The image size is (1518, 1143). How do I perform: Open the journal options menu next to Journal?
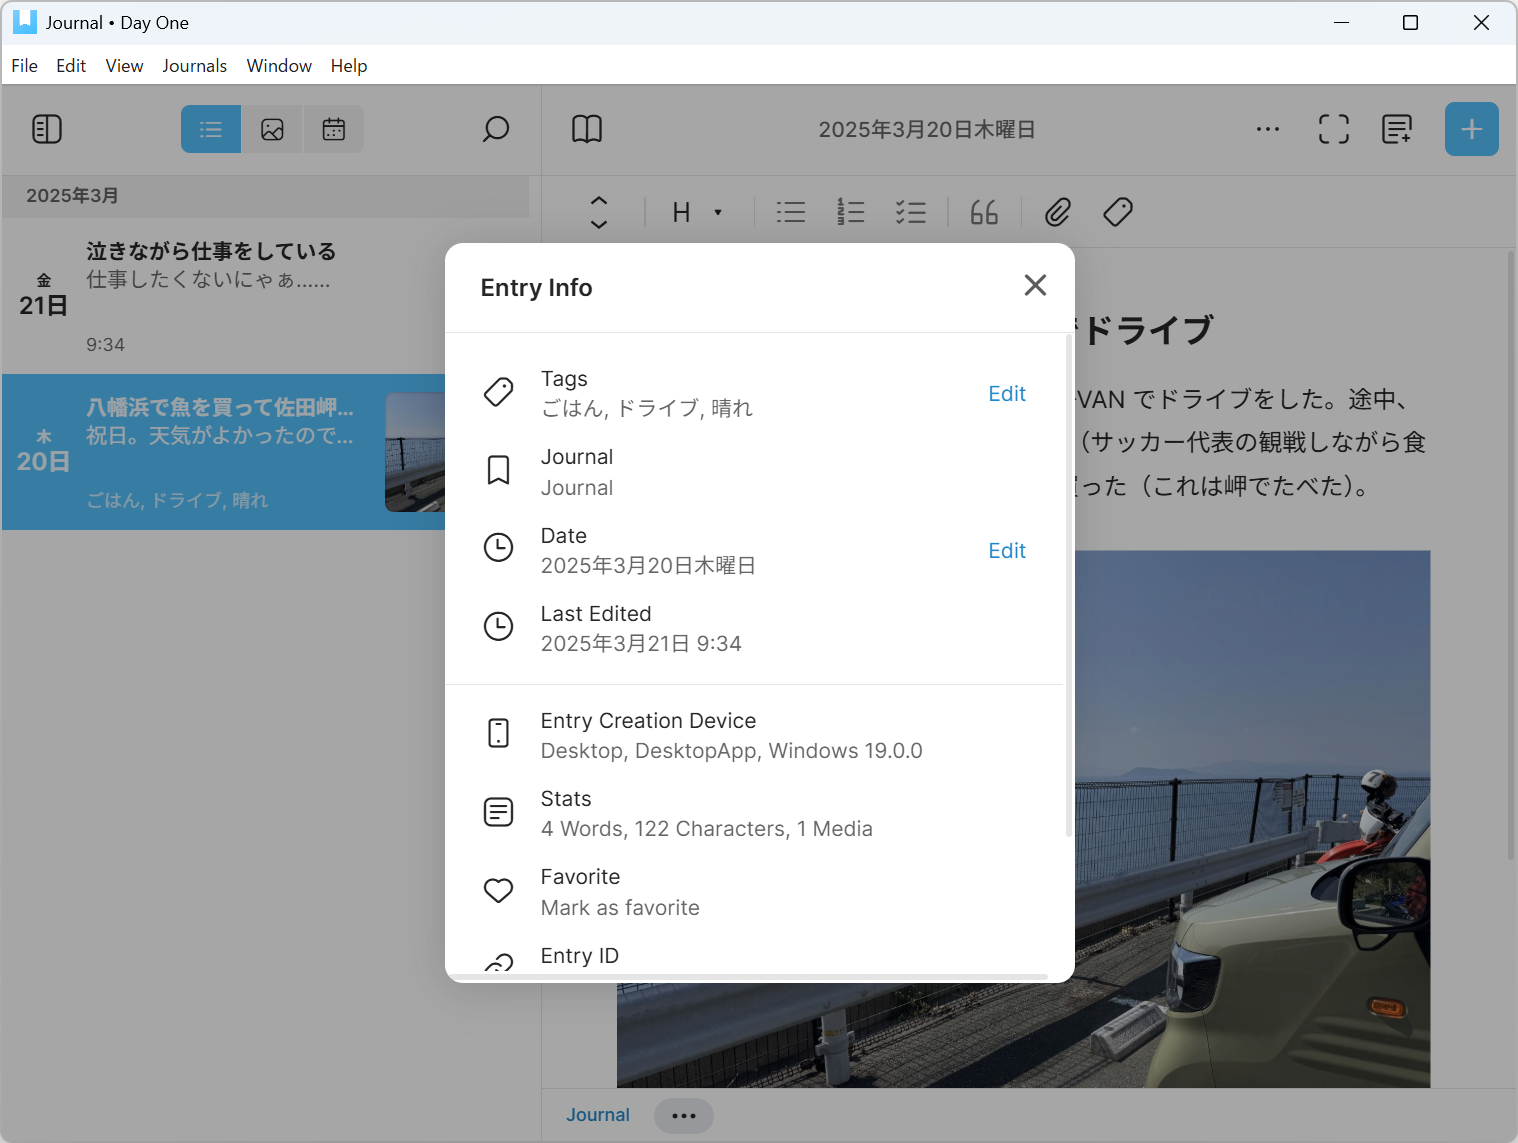(x=683, y=1115)
